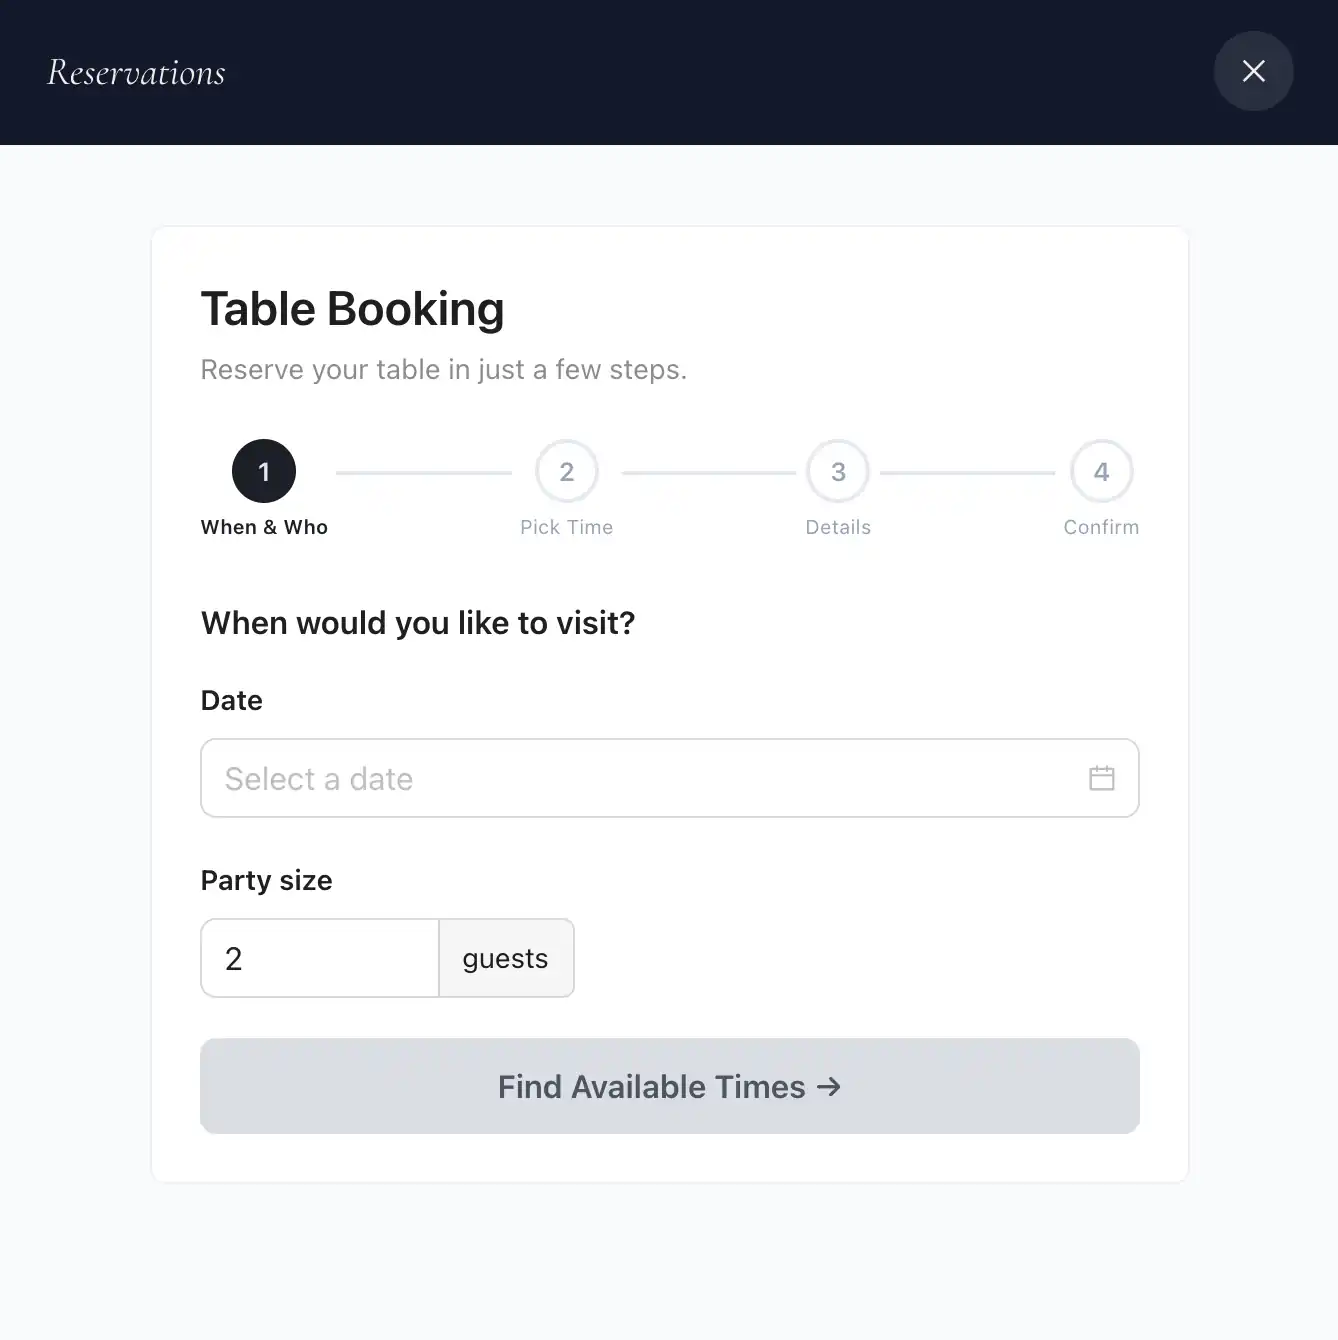1338x1340 pixels.
Task: Click the "Table Booking" heading
Action: pos(352,309)
